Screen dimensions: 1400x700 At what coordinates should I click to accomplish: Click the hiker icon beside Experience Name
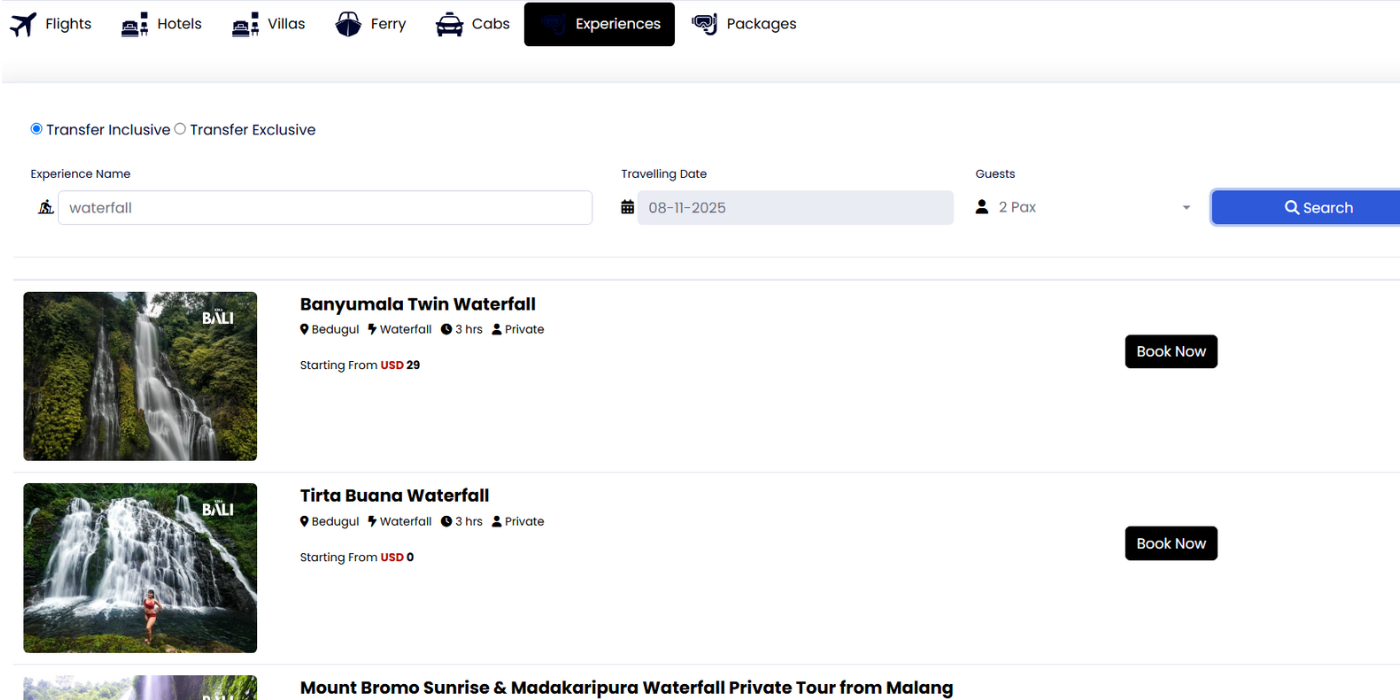coord(45,207)
